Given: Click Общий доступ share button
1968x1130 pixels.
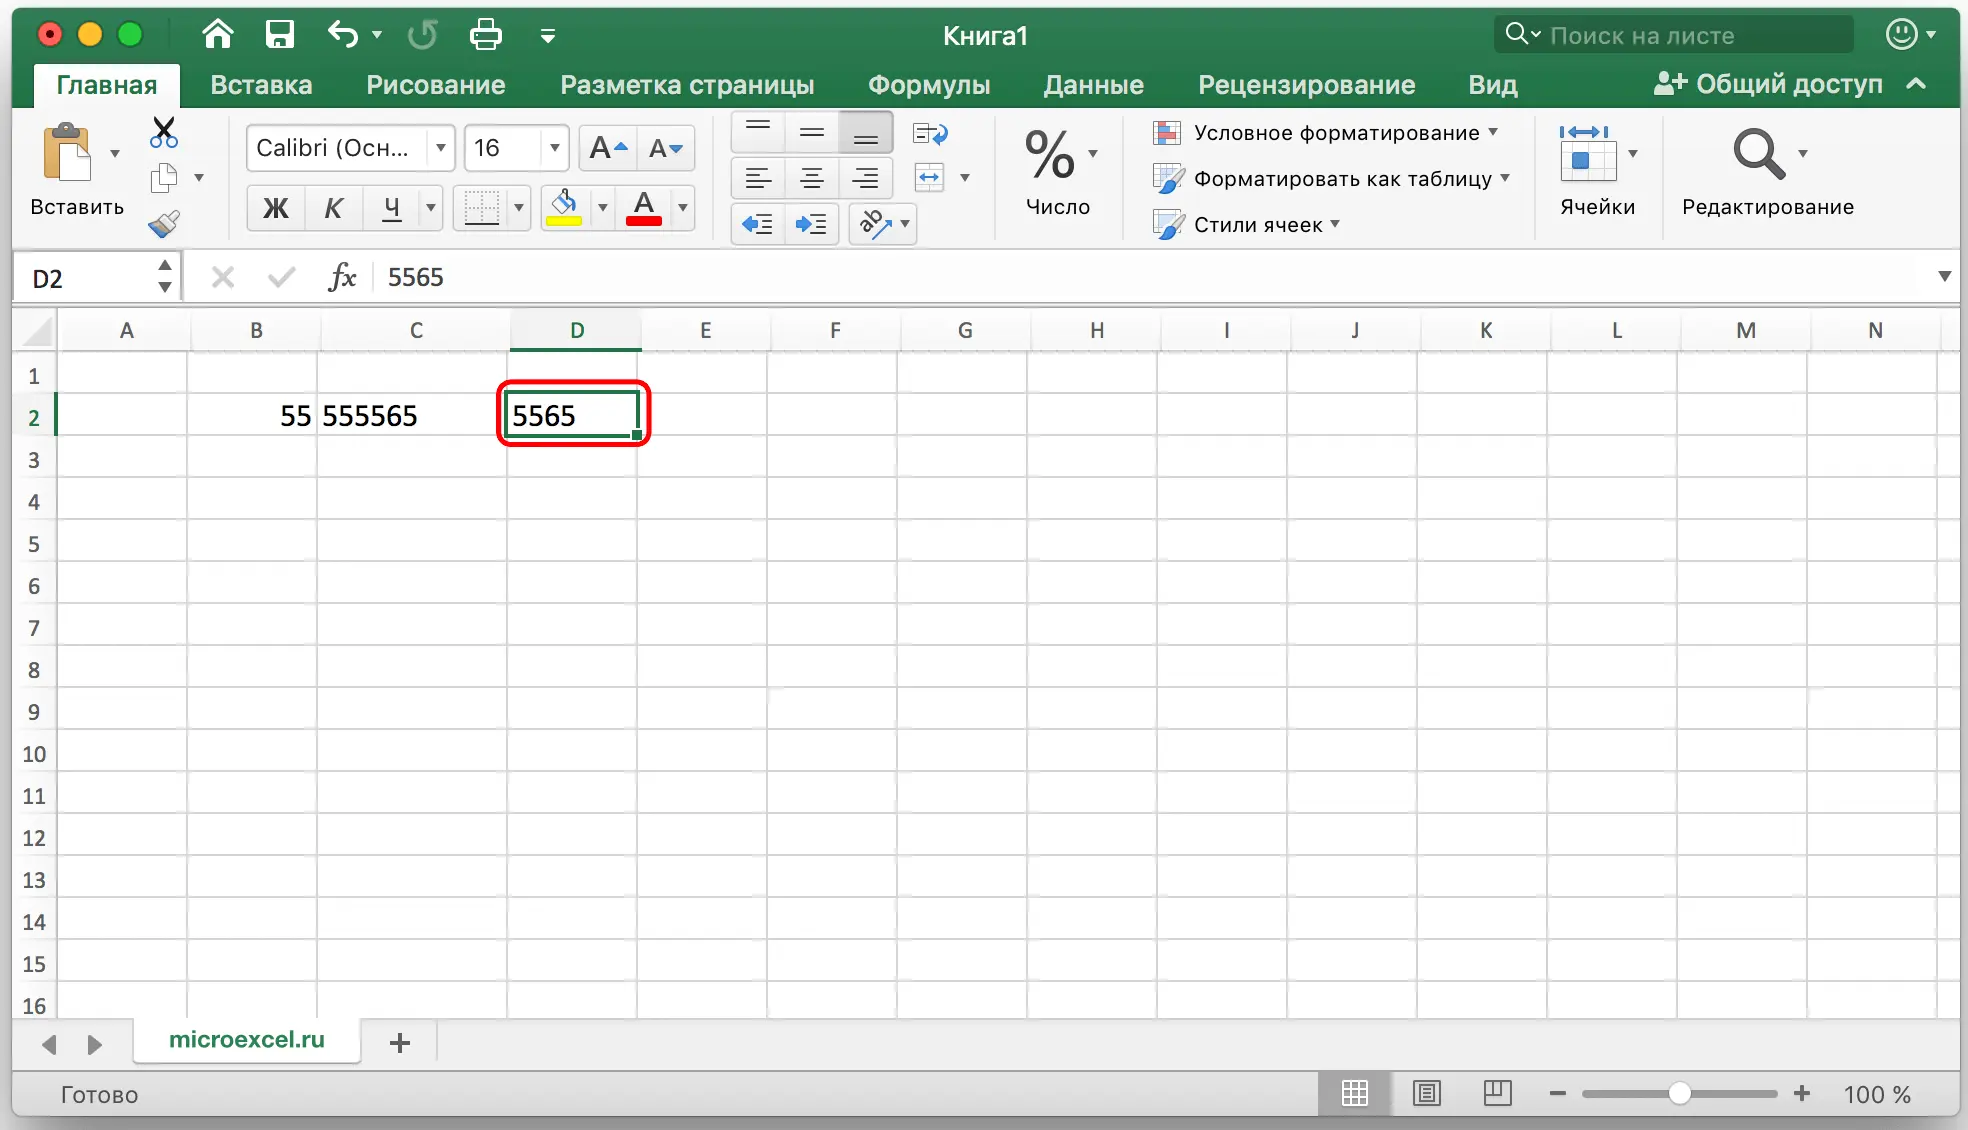Looking at the screenshot, I should point(1768,84).
